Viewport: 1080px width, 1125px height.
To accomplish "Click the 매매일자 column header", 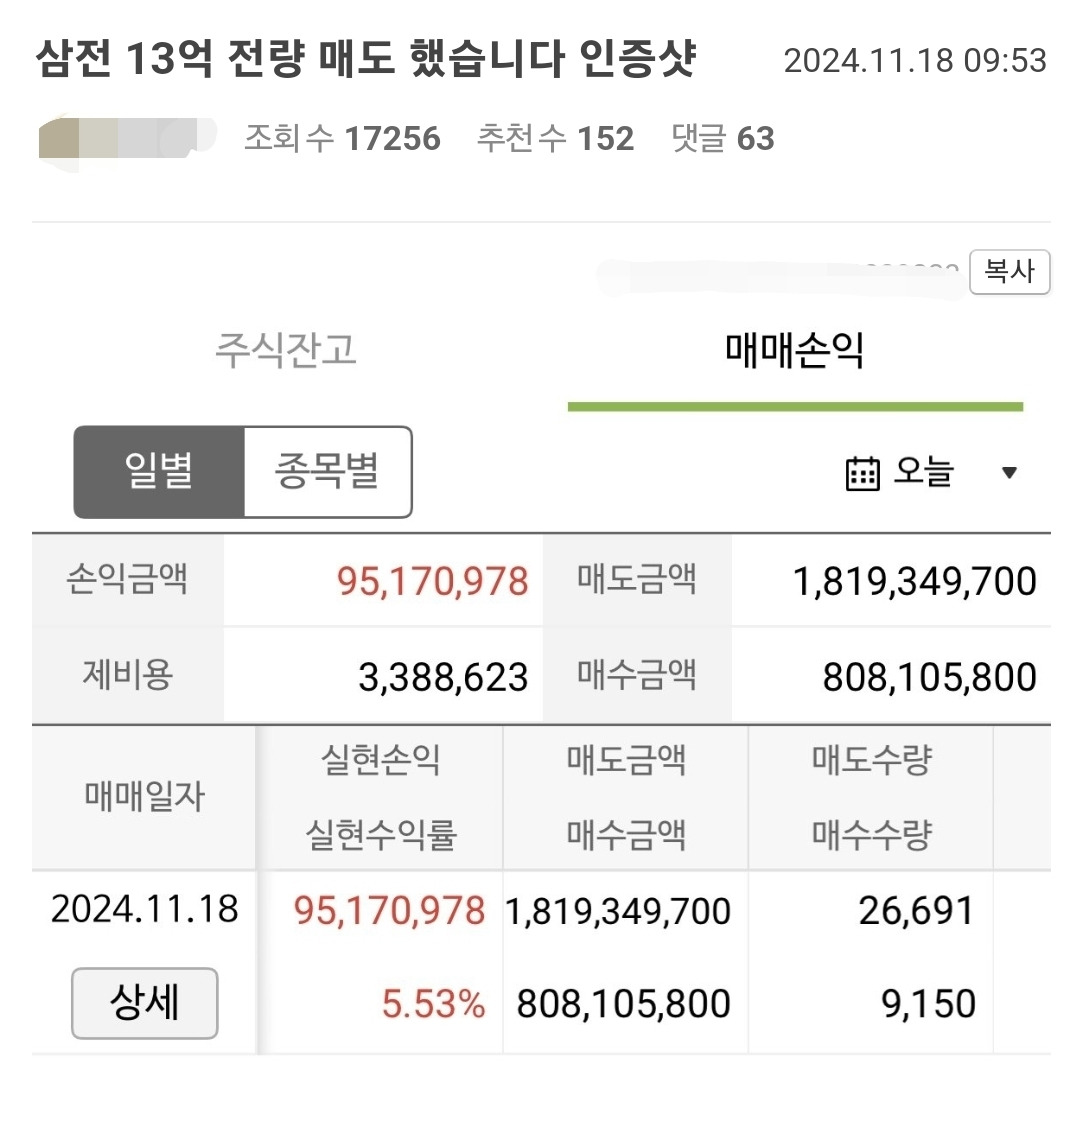I will point(143,798).
